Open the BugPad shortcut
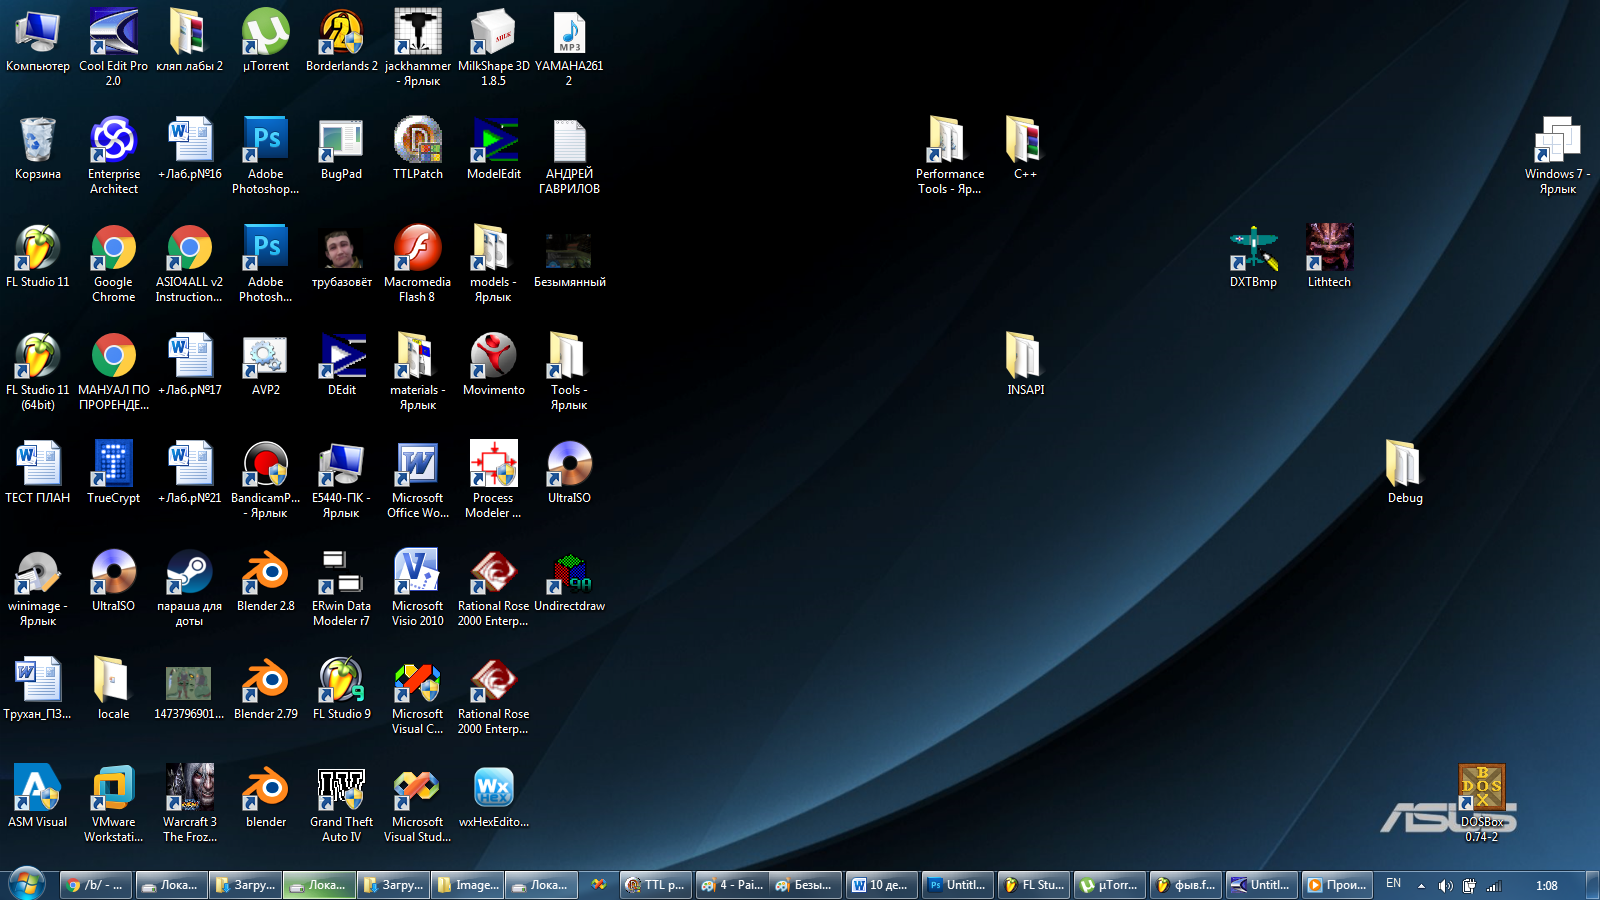The width and height of the screenshot is (1600, 900). coord(342,150)
